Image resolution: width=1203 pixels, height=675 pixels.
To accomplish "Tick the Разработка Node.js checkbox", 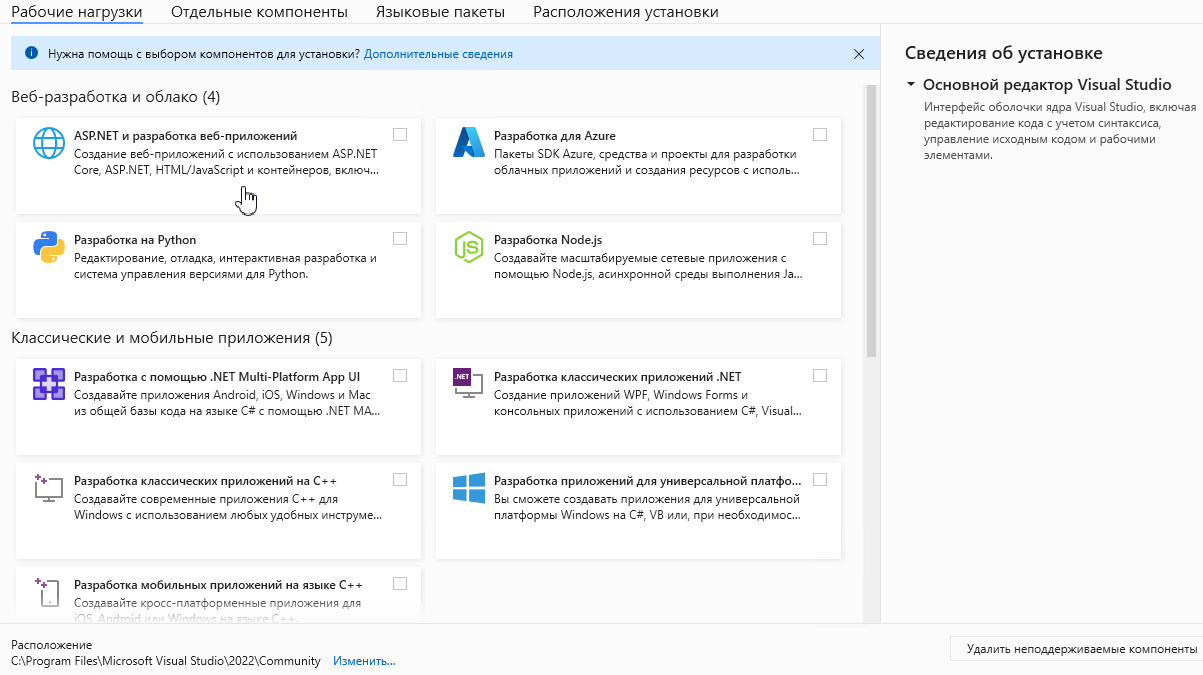I will (x=820, y=238).
